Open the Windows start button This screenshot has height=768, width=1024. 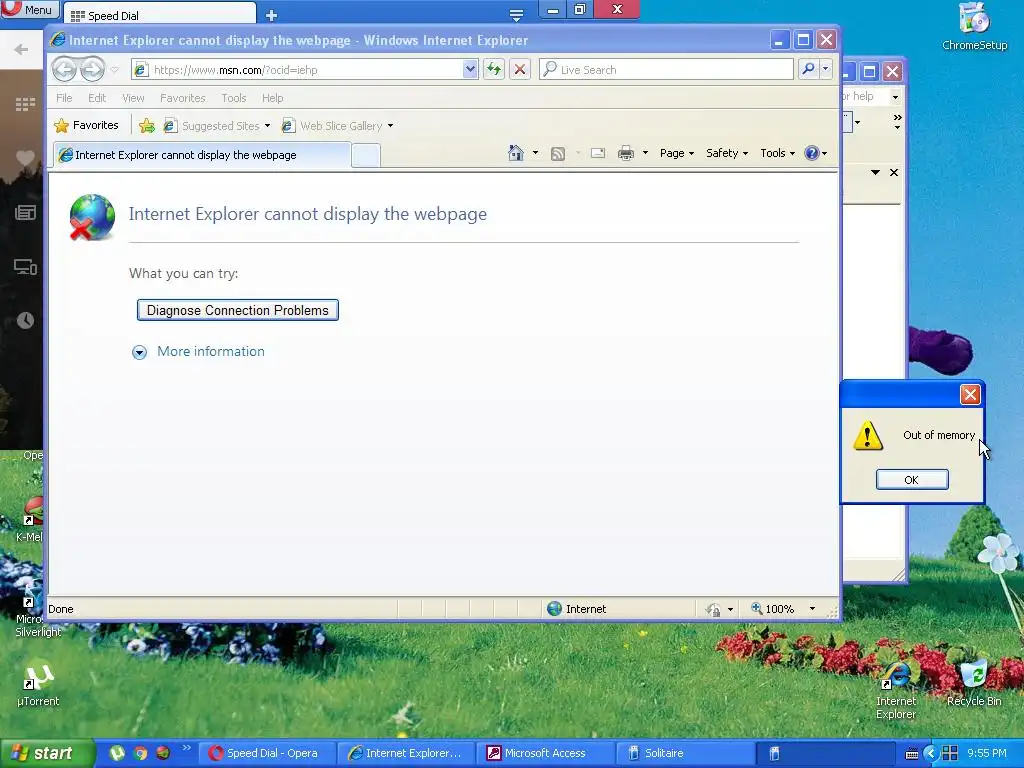click(x=46, y=753)
